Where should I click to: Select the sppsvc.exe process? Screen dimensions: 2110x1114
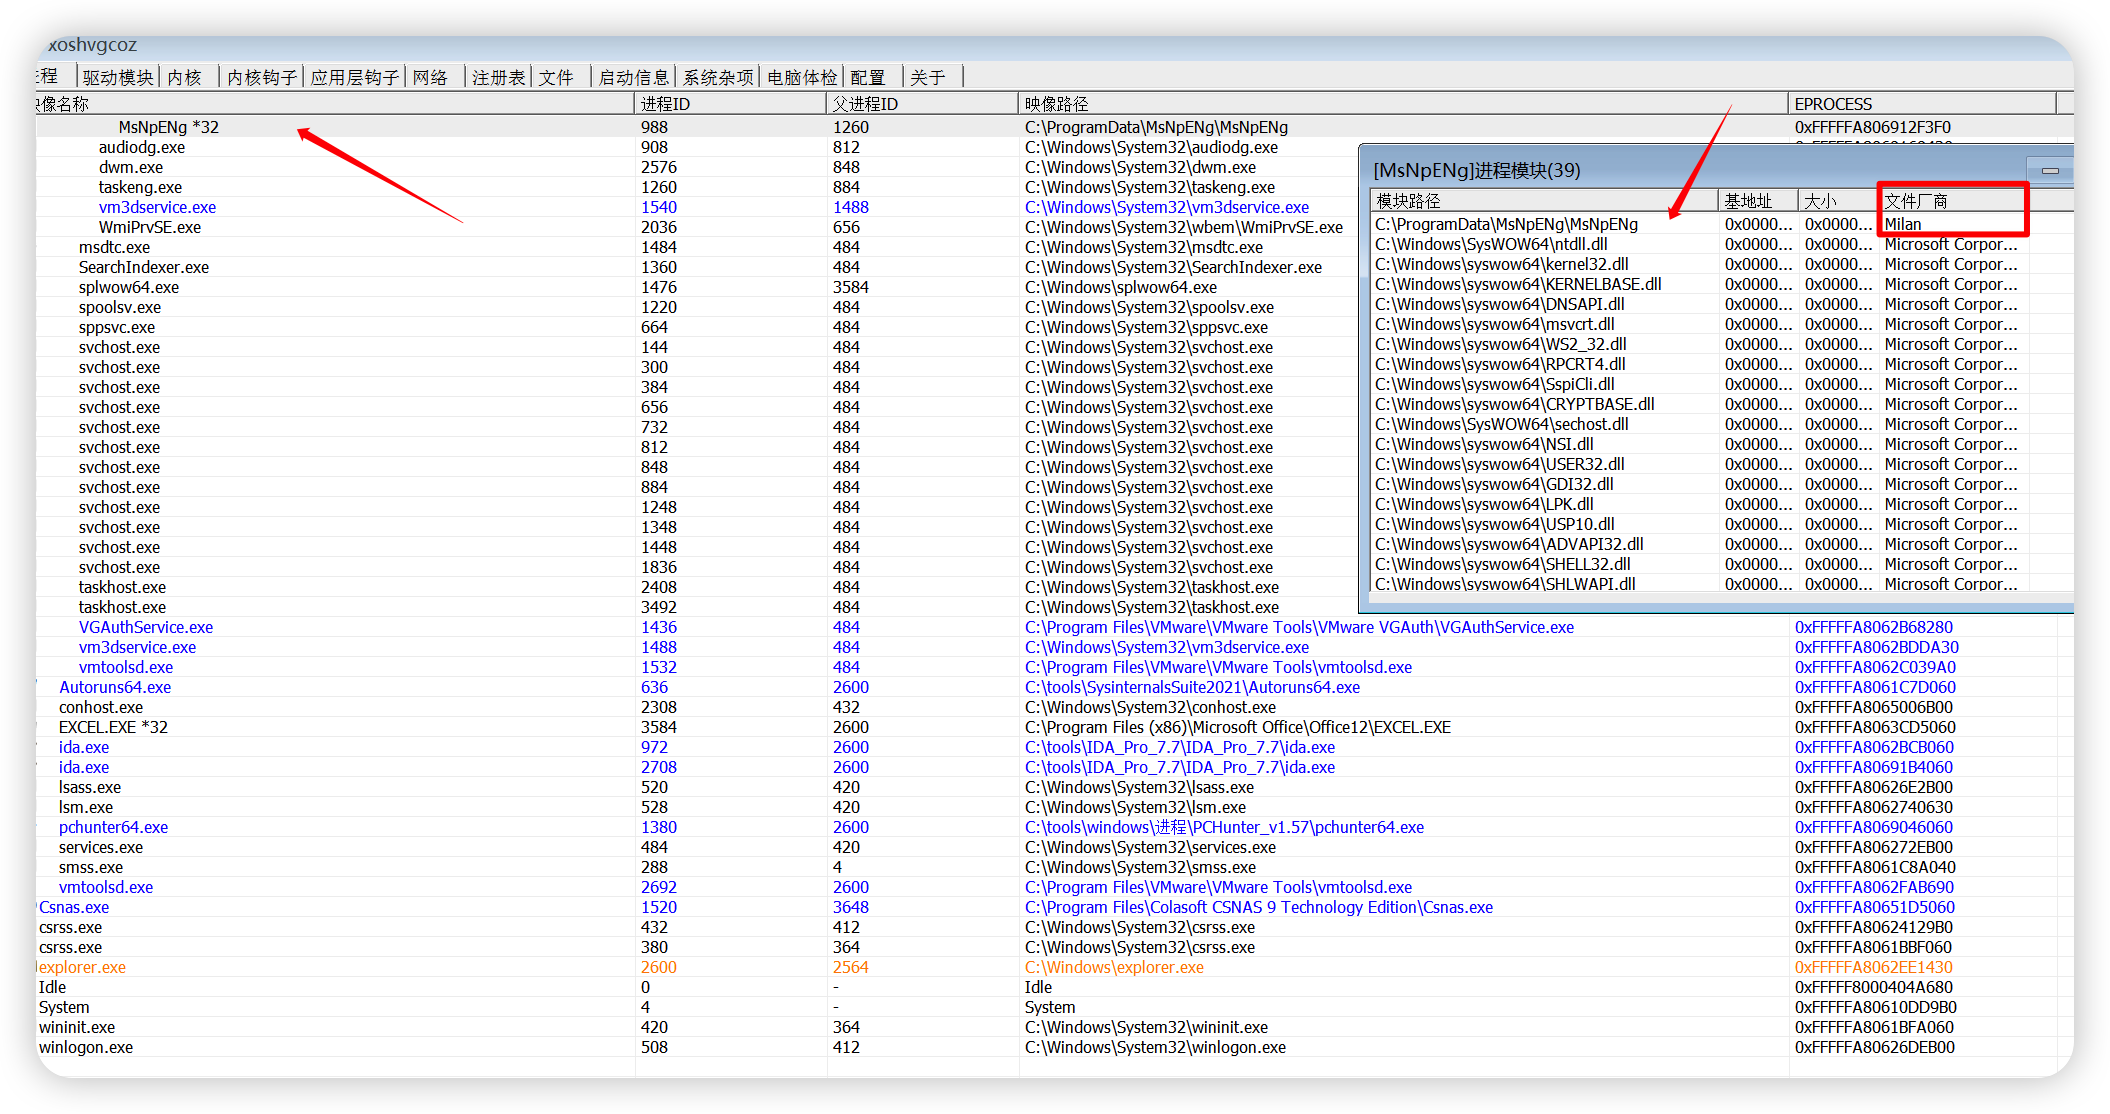pyautogui.click(x=116, y=327)
